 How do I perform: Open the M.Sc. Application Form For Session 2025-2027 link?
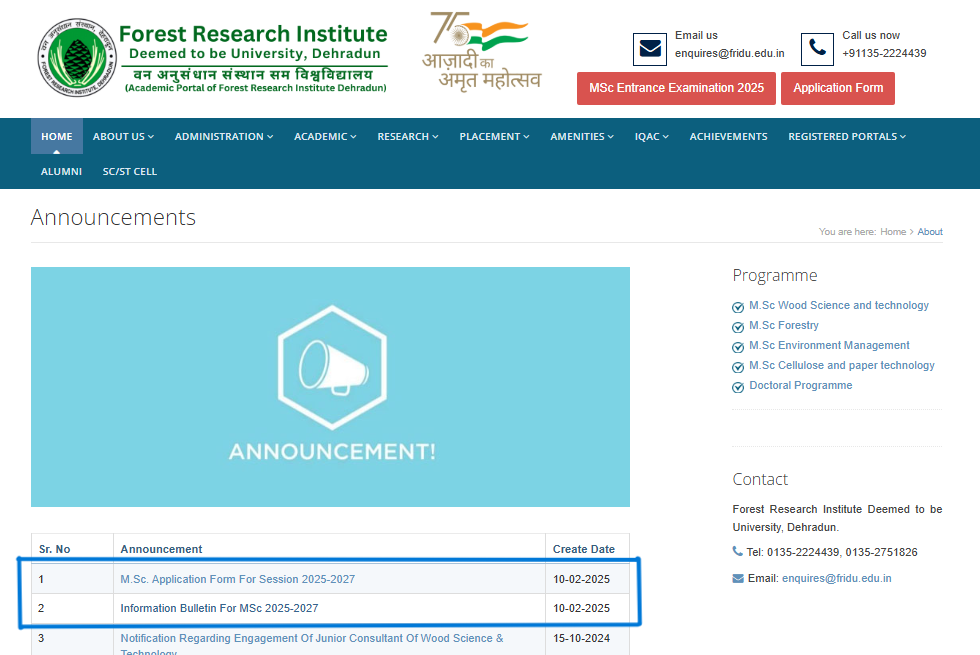coord(237,578)
